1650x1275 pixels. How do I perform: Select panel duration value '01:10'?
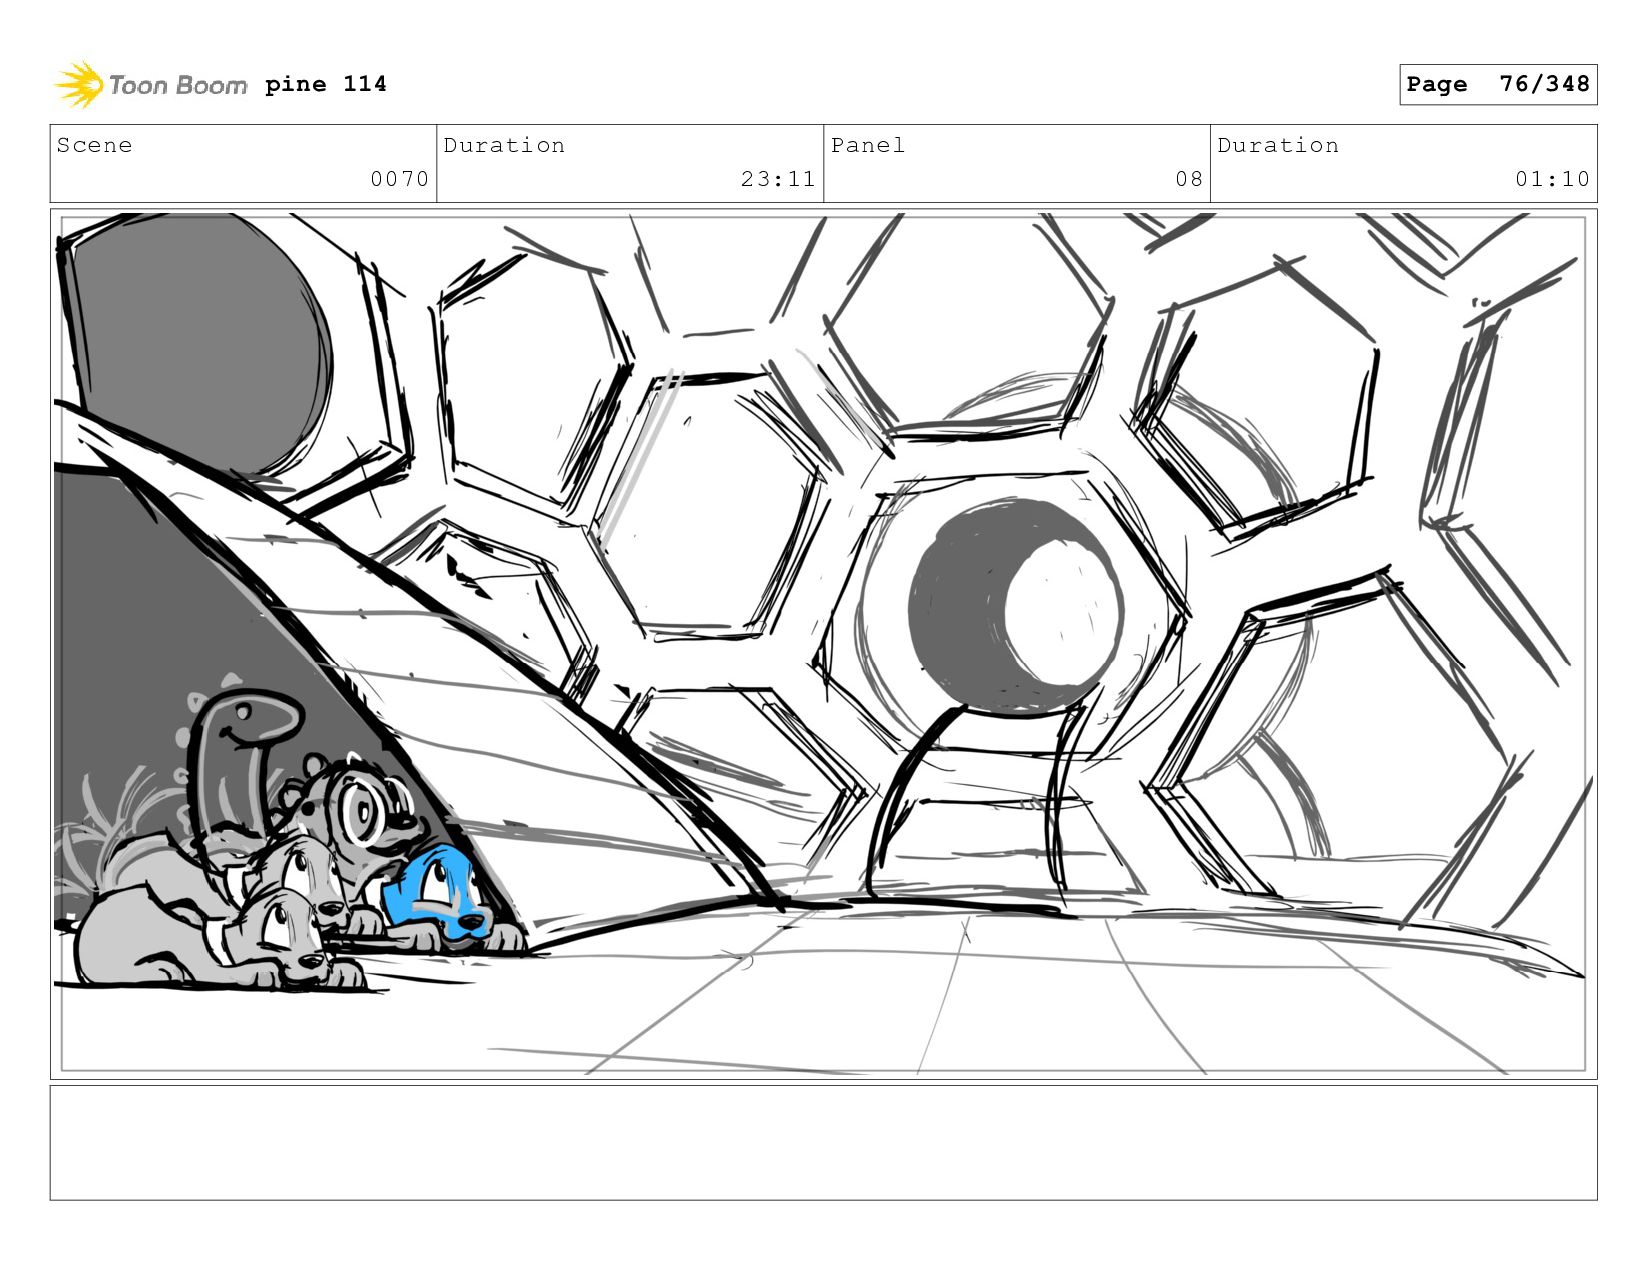[1552, 179]
